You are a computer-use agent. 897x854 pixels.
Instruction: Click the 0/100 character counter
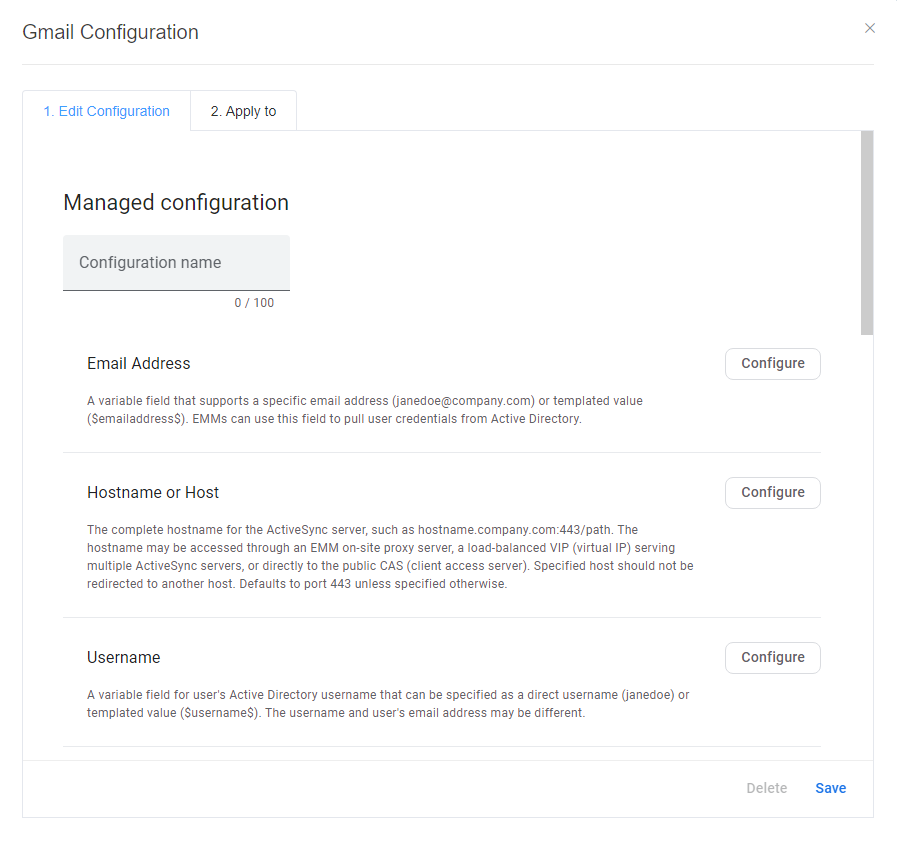[254, 302]
